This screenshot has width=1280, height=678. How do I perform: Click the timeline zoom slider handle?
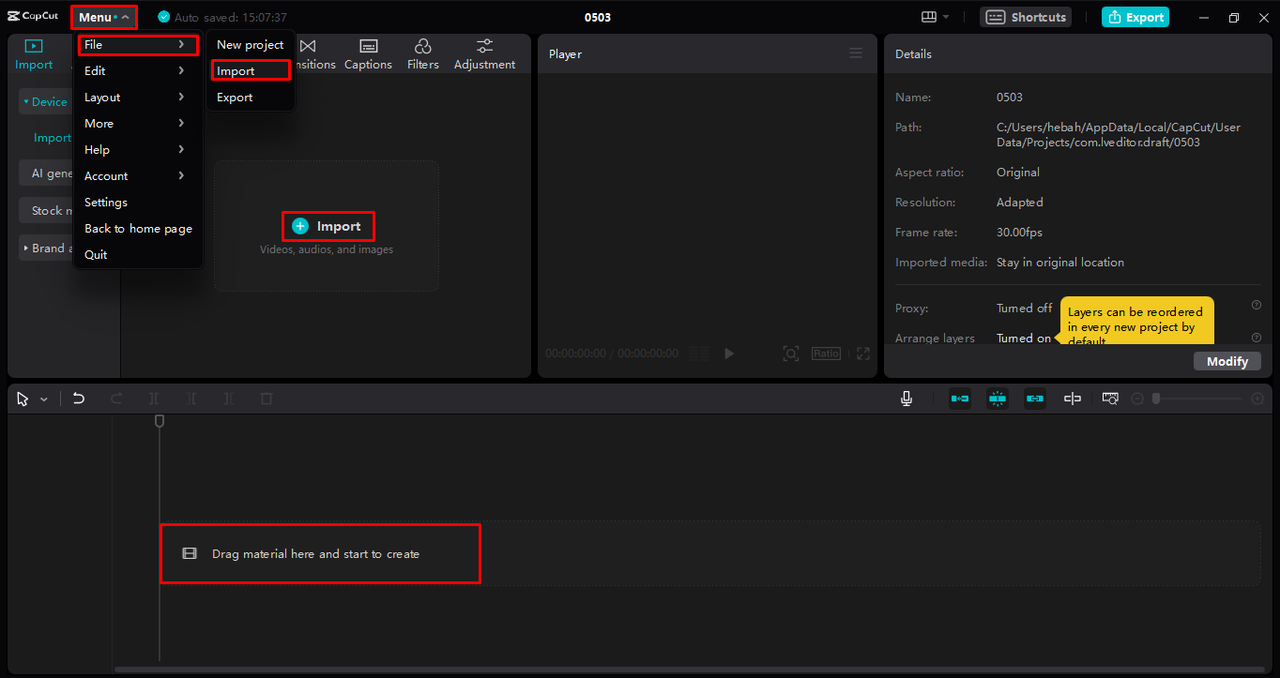pos(1155,398)
